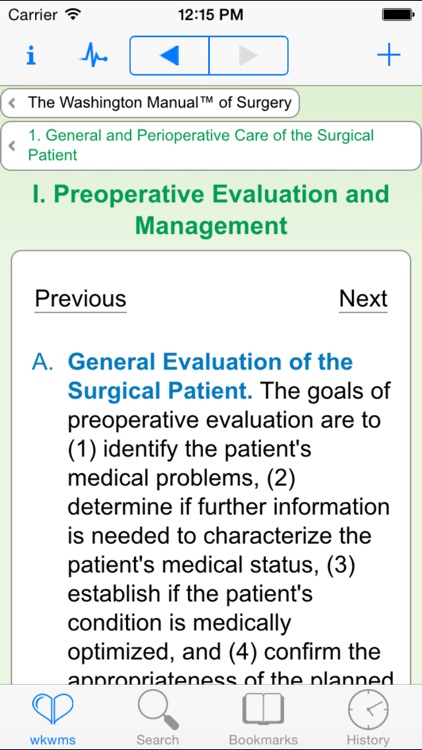This screenshot has width=422, height=750.
Task: Go forward with the right arrow button
Action: point(249,56)
